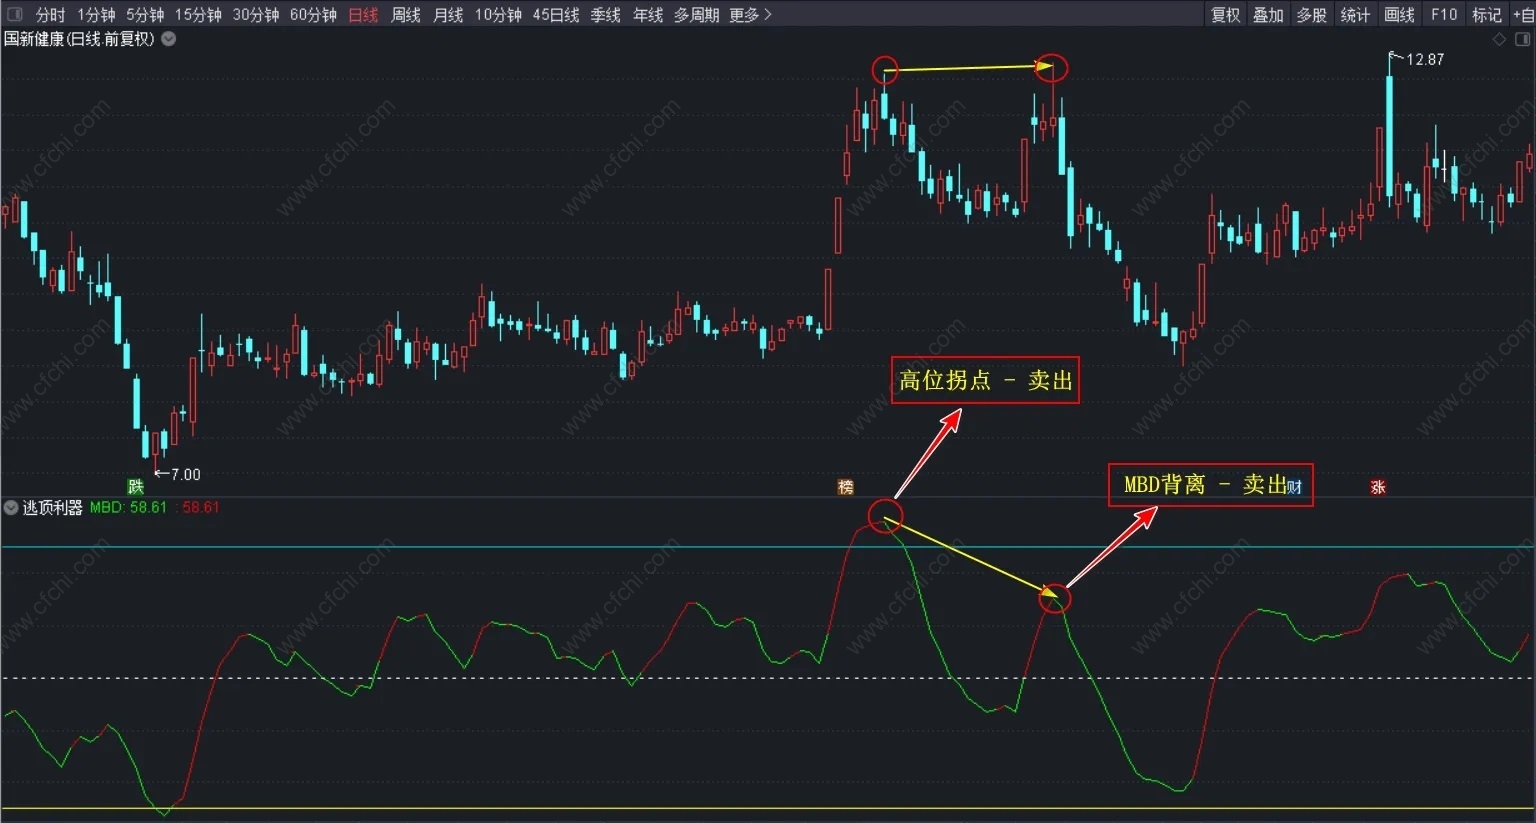Viewport: 1536px width, 823px height.
Task: Click the green 跌 event marker
Action: [135, 487]
